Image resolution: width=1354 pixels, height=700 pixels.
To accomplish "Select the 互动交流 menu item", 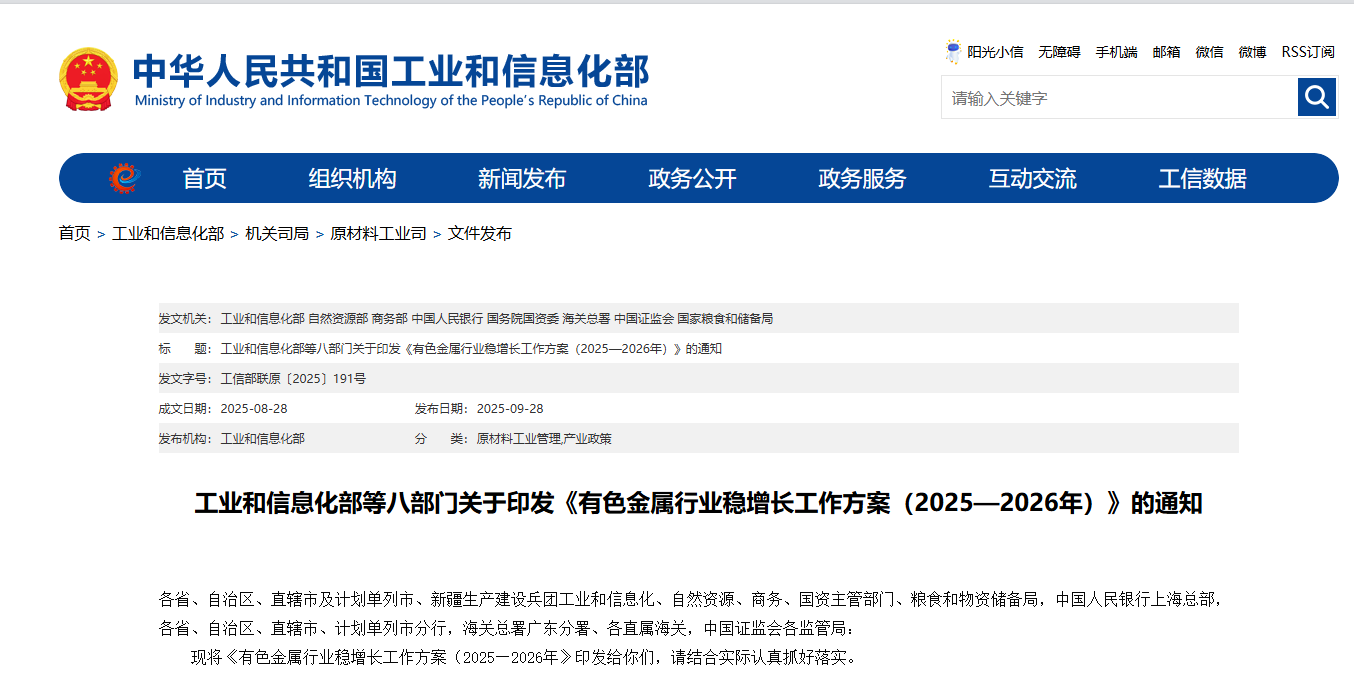I will (x=1032, y=179).
